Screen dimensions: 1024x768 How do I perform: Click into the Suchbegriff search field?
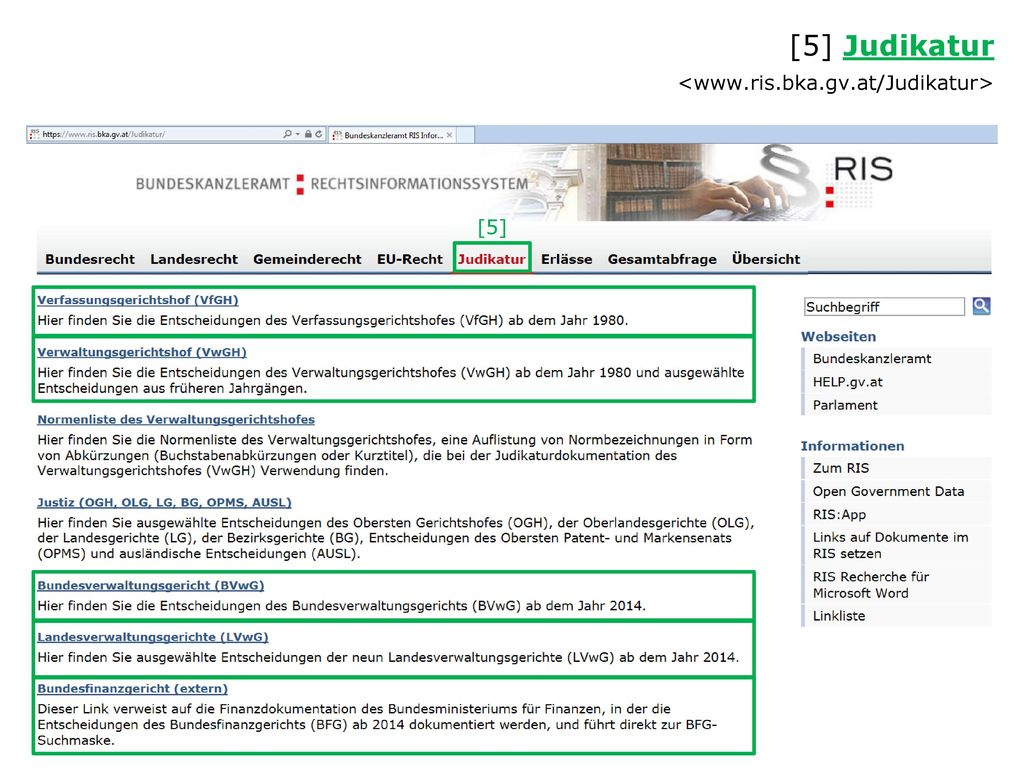[x=884, y=306]
